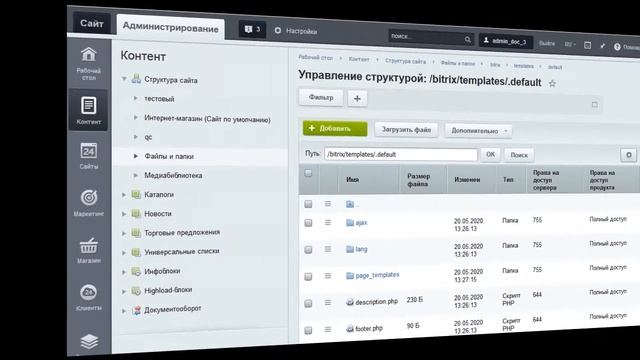Check the ajax row checkbox

pos(308,223)
